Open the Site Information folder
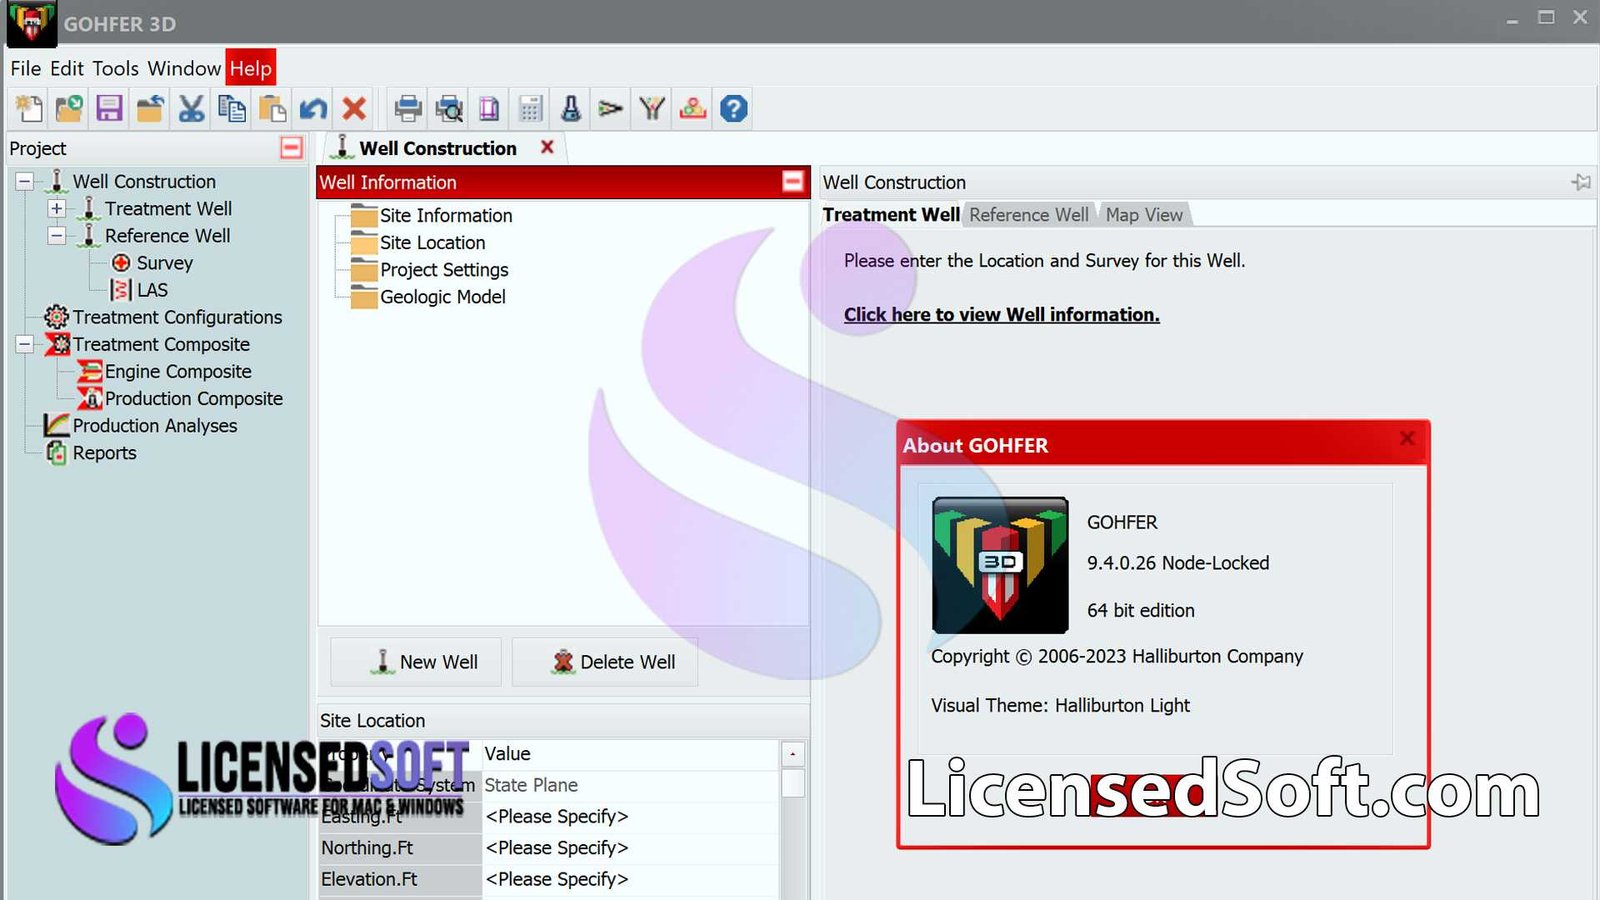Viewport: 1600px width, 900px height. point(445,215)
